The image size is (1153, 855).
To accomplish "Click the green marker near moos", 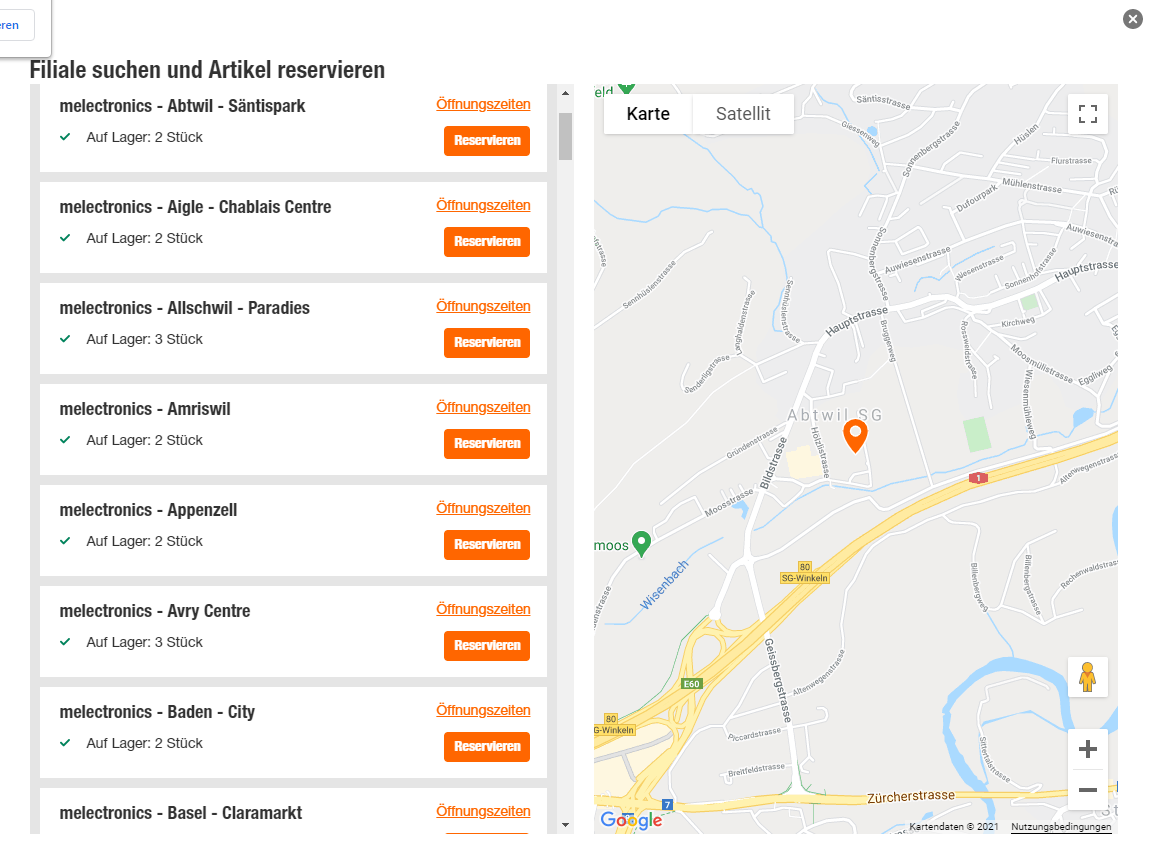I will click(641, 544).
